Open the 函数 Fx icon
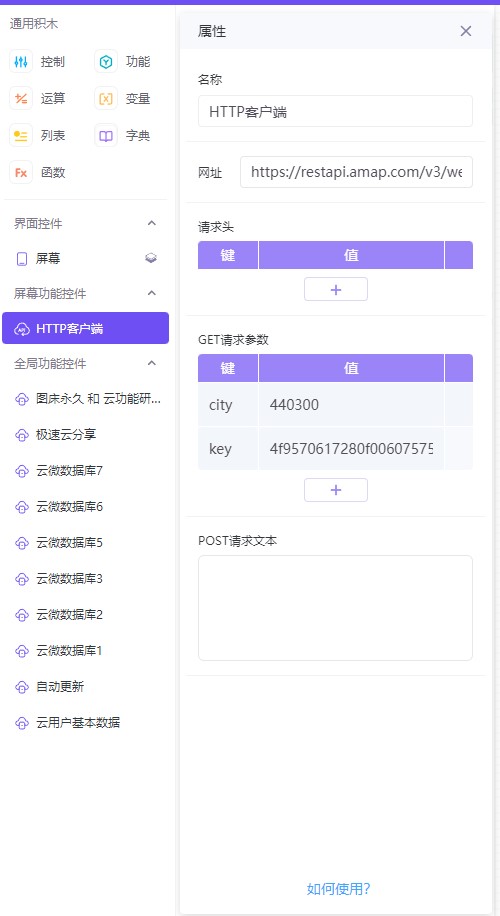This screenshot has width=500, height=916. (21, 172)
